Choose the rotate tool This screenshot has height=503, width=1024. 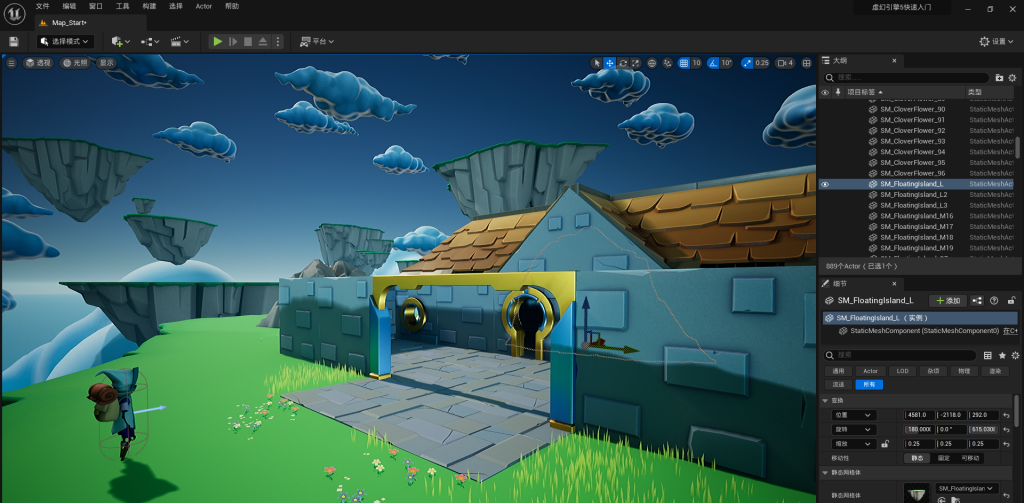623,63
